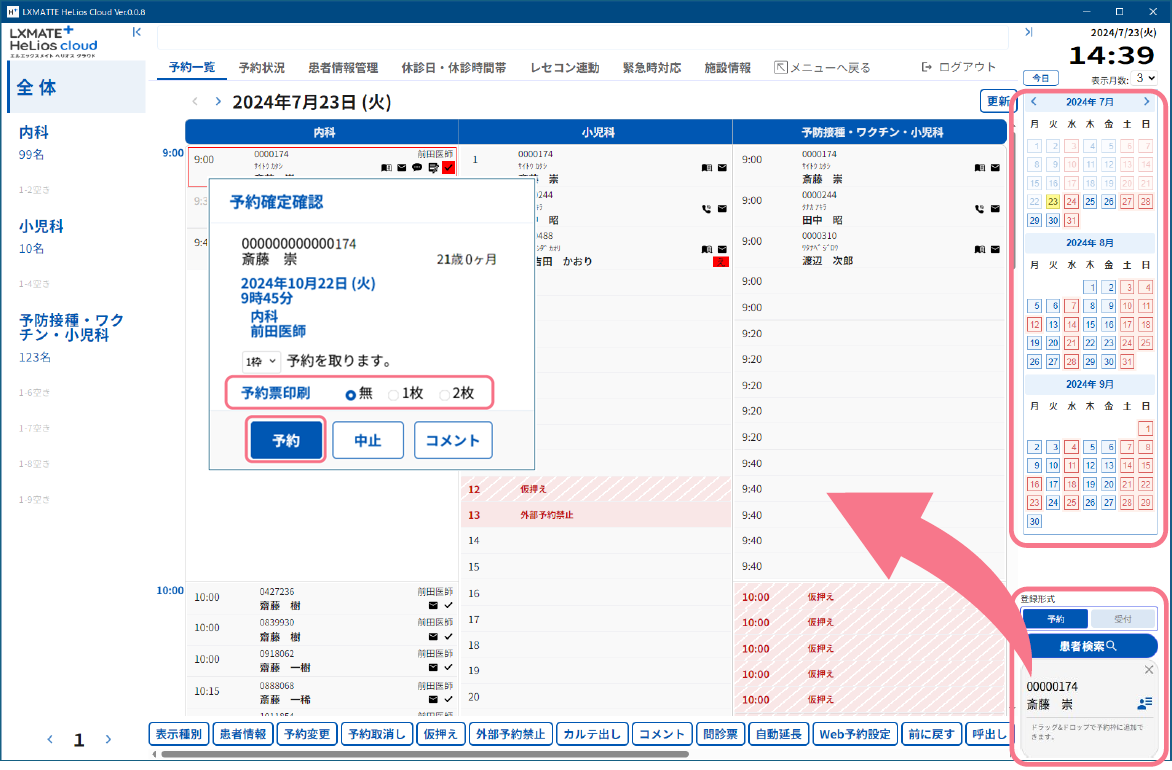Go to next page arrow in left sidebar
The width and height of the screenshot is (1172, 770).
(x=109, y=740)
